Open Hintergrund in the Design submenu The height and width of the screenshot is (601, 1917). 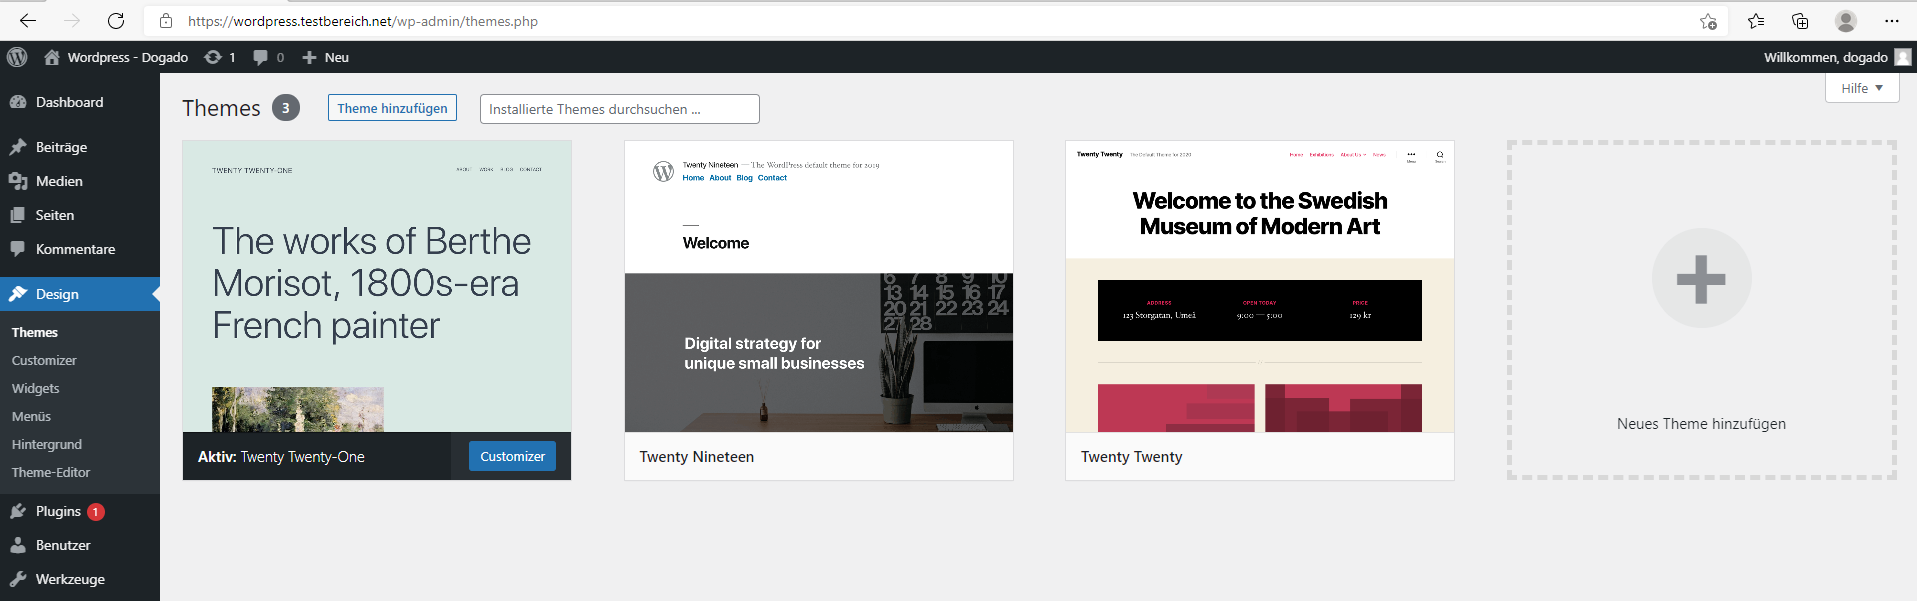(x=47, y=444)
